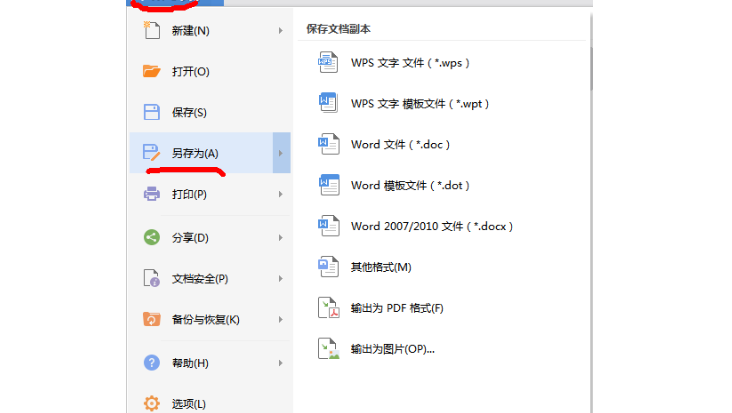Open 备份与恢复(K) menu entry

[x=210, y=320]
